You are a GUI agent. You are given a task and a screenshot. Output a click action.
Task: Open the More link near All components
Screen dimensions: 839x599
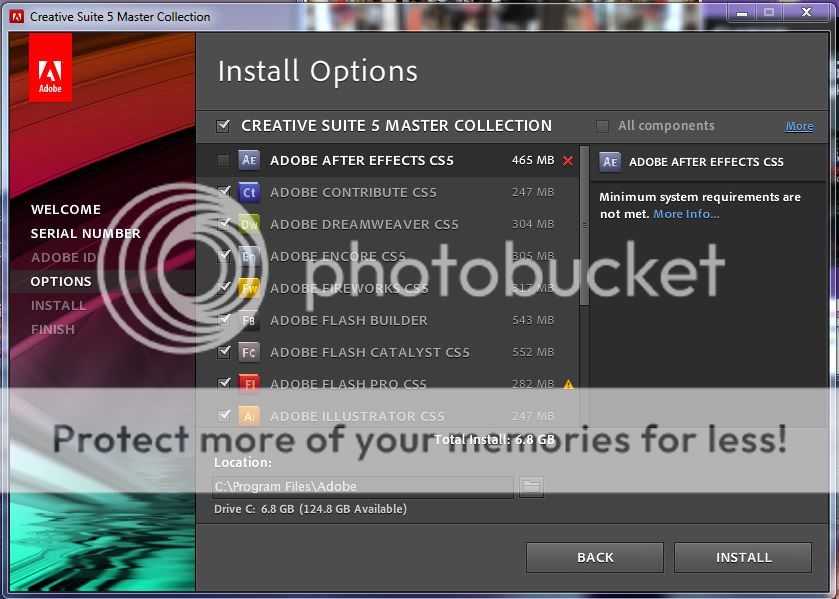pos(799,126)
